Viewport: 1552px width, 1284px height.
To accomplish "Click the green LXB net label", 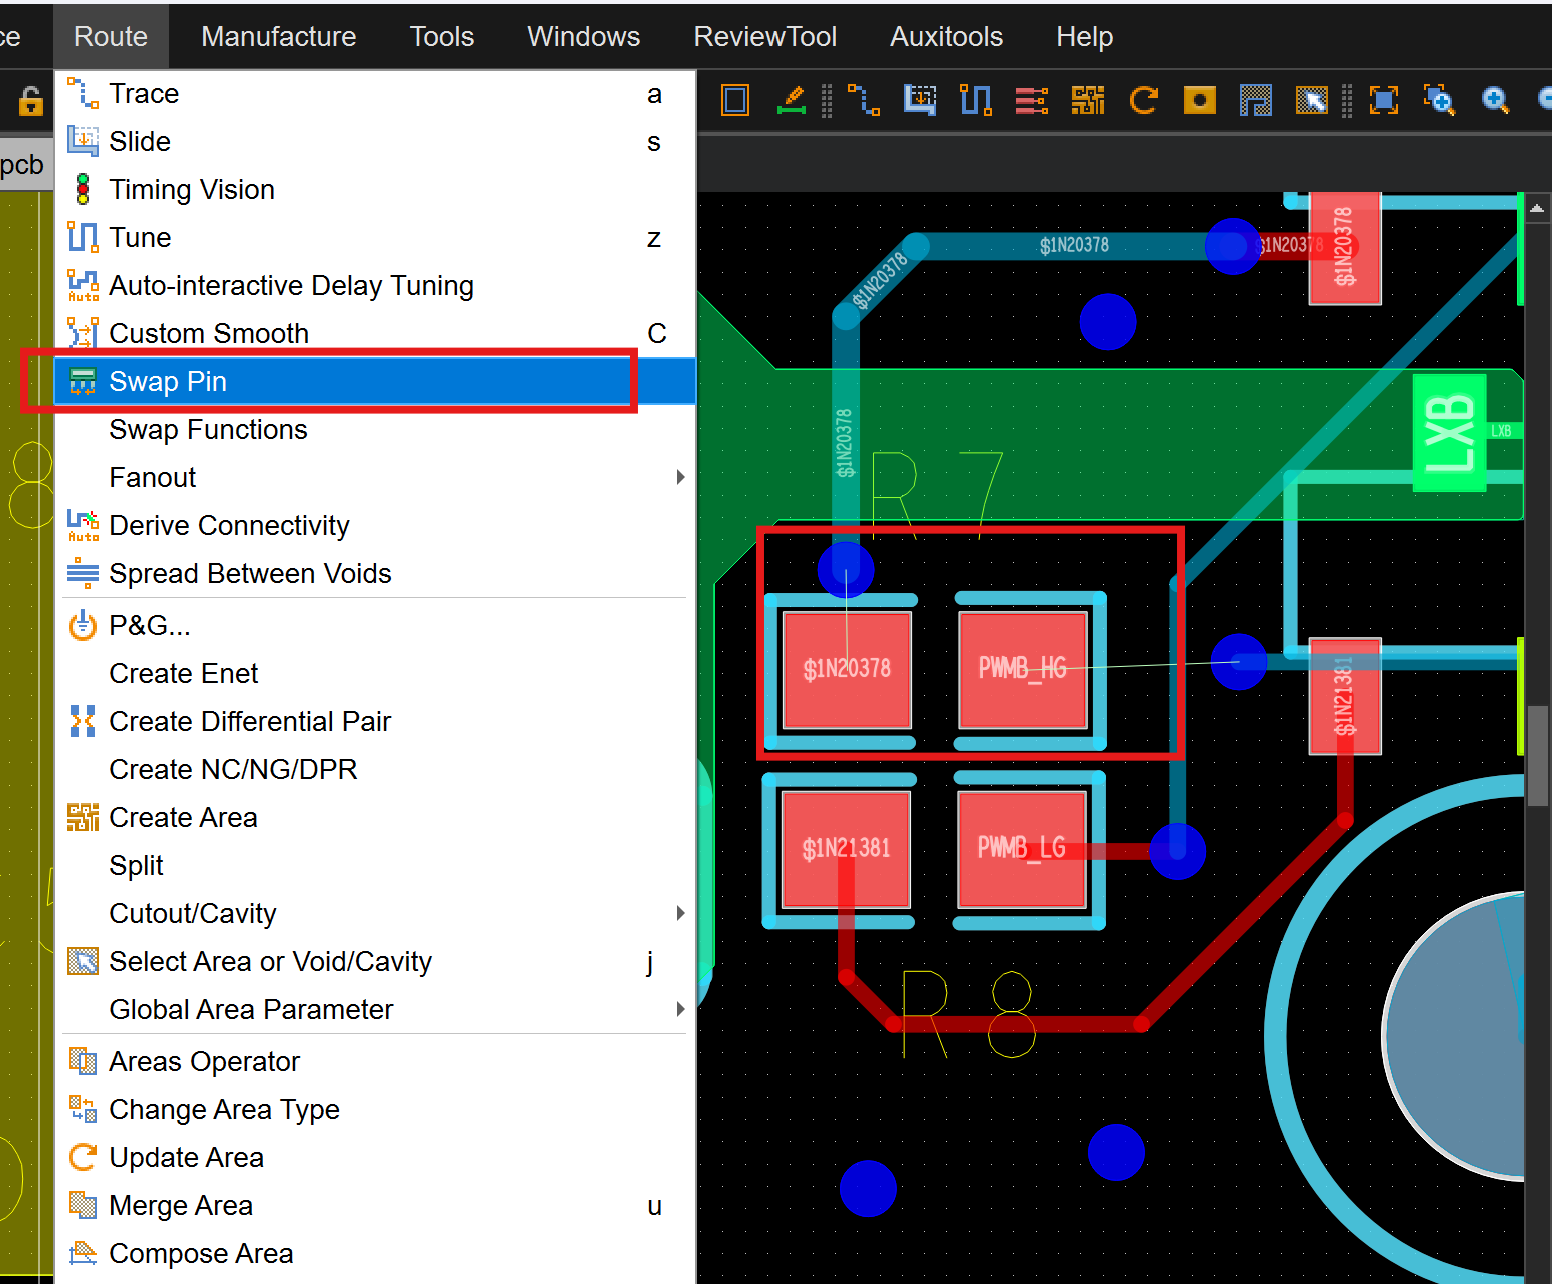I will click(x=1449, y=433).
